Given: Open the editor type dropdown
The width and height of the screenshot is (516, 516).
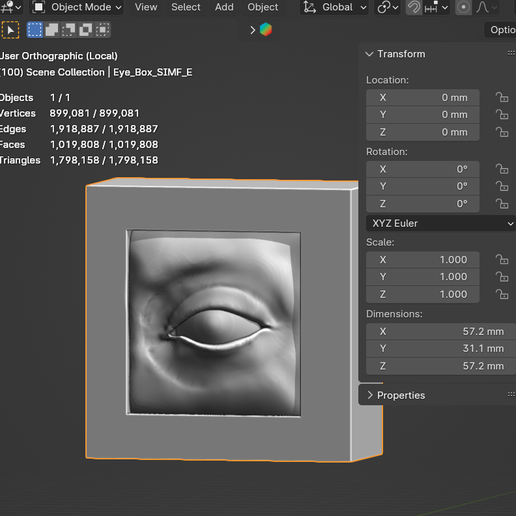Looking at the screenshot, I should coord(11,7).
